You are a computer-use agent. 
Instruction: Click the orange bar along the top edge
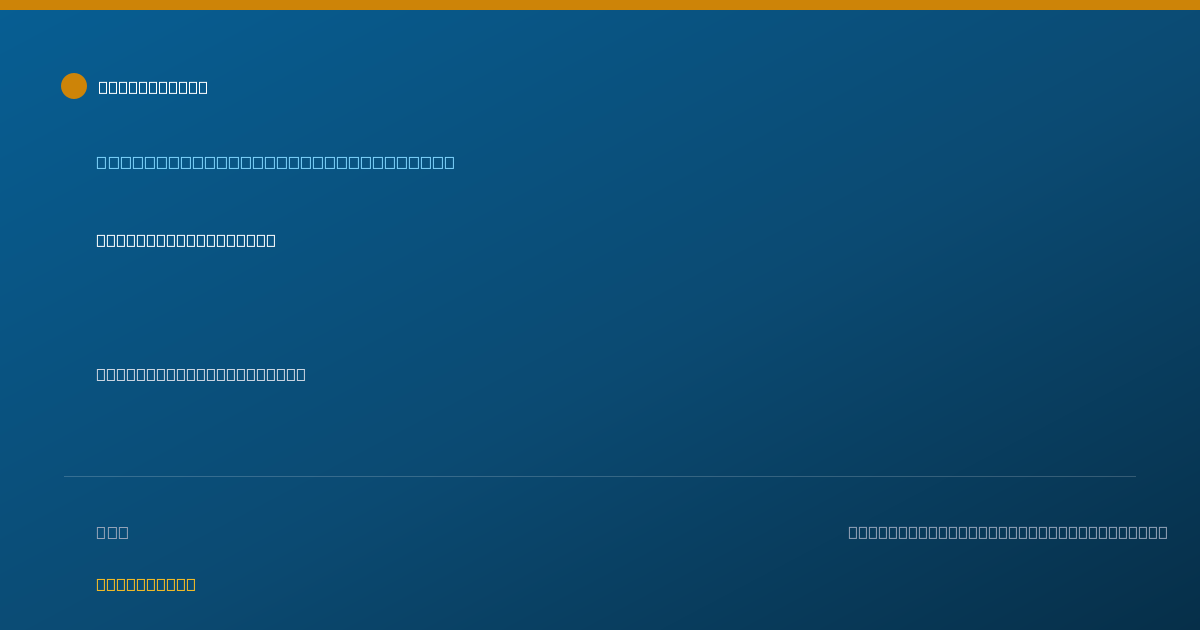point(600,5)
